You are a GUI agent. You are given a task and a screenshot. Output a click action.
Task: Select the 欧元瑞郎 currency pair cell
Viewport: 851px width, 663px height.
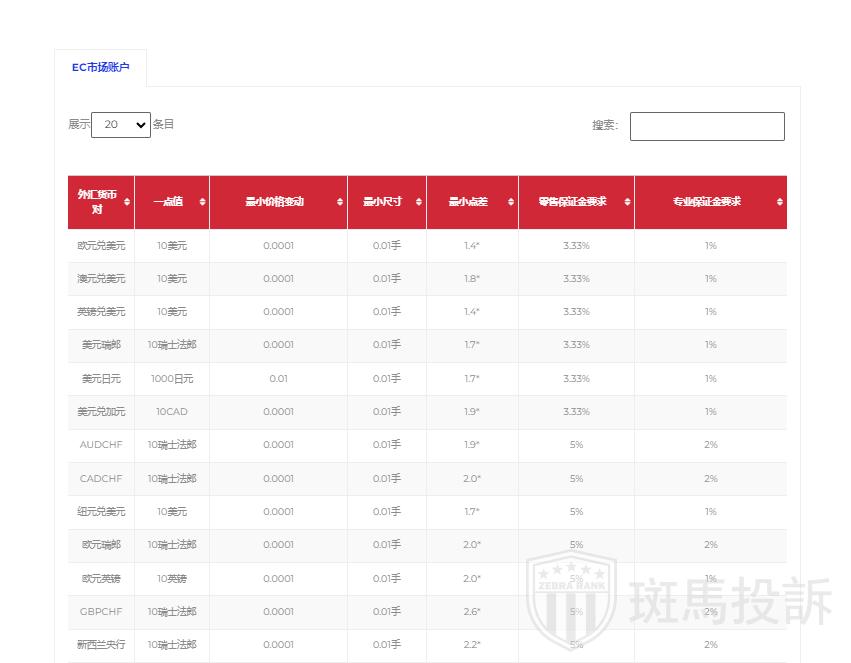pos(101,545)
